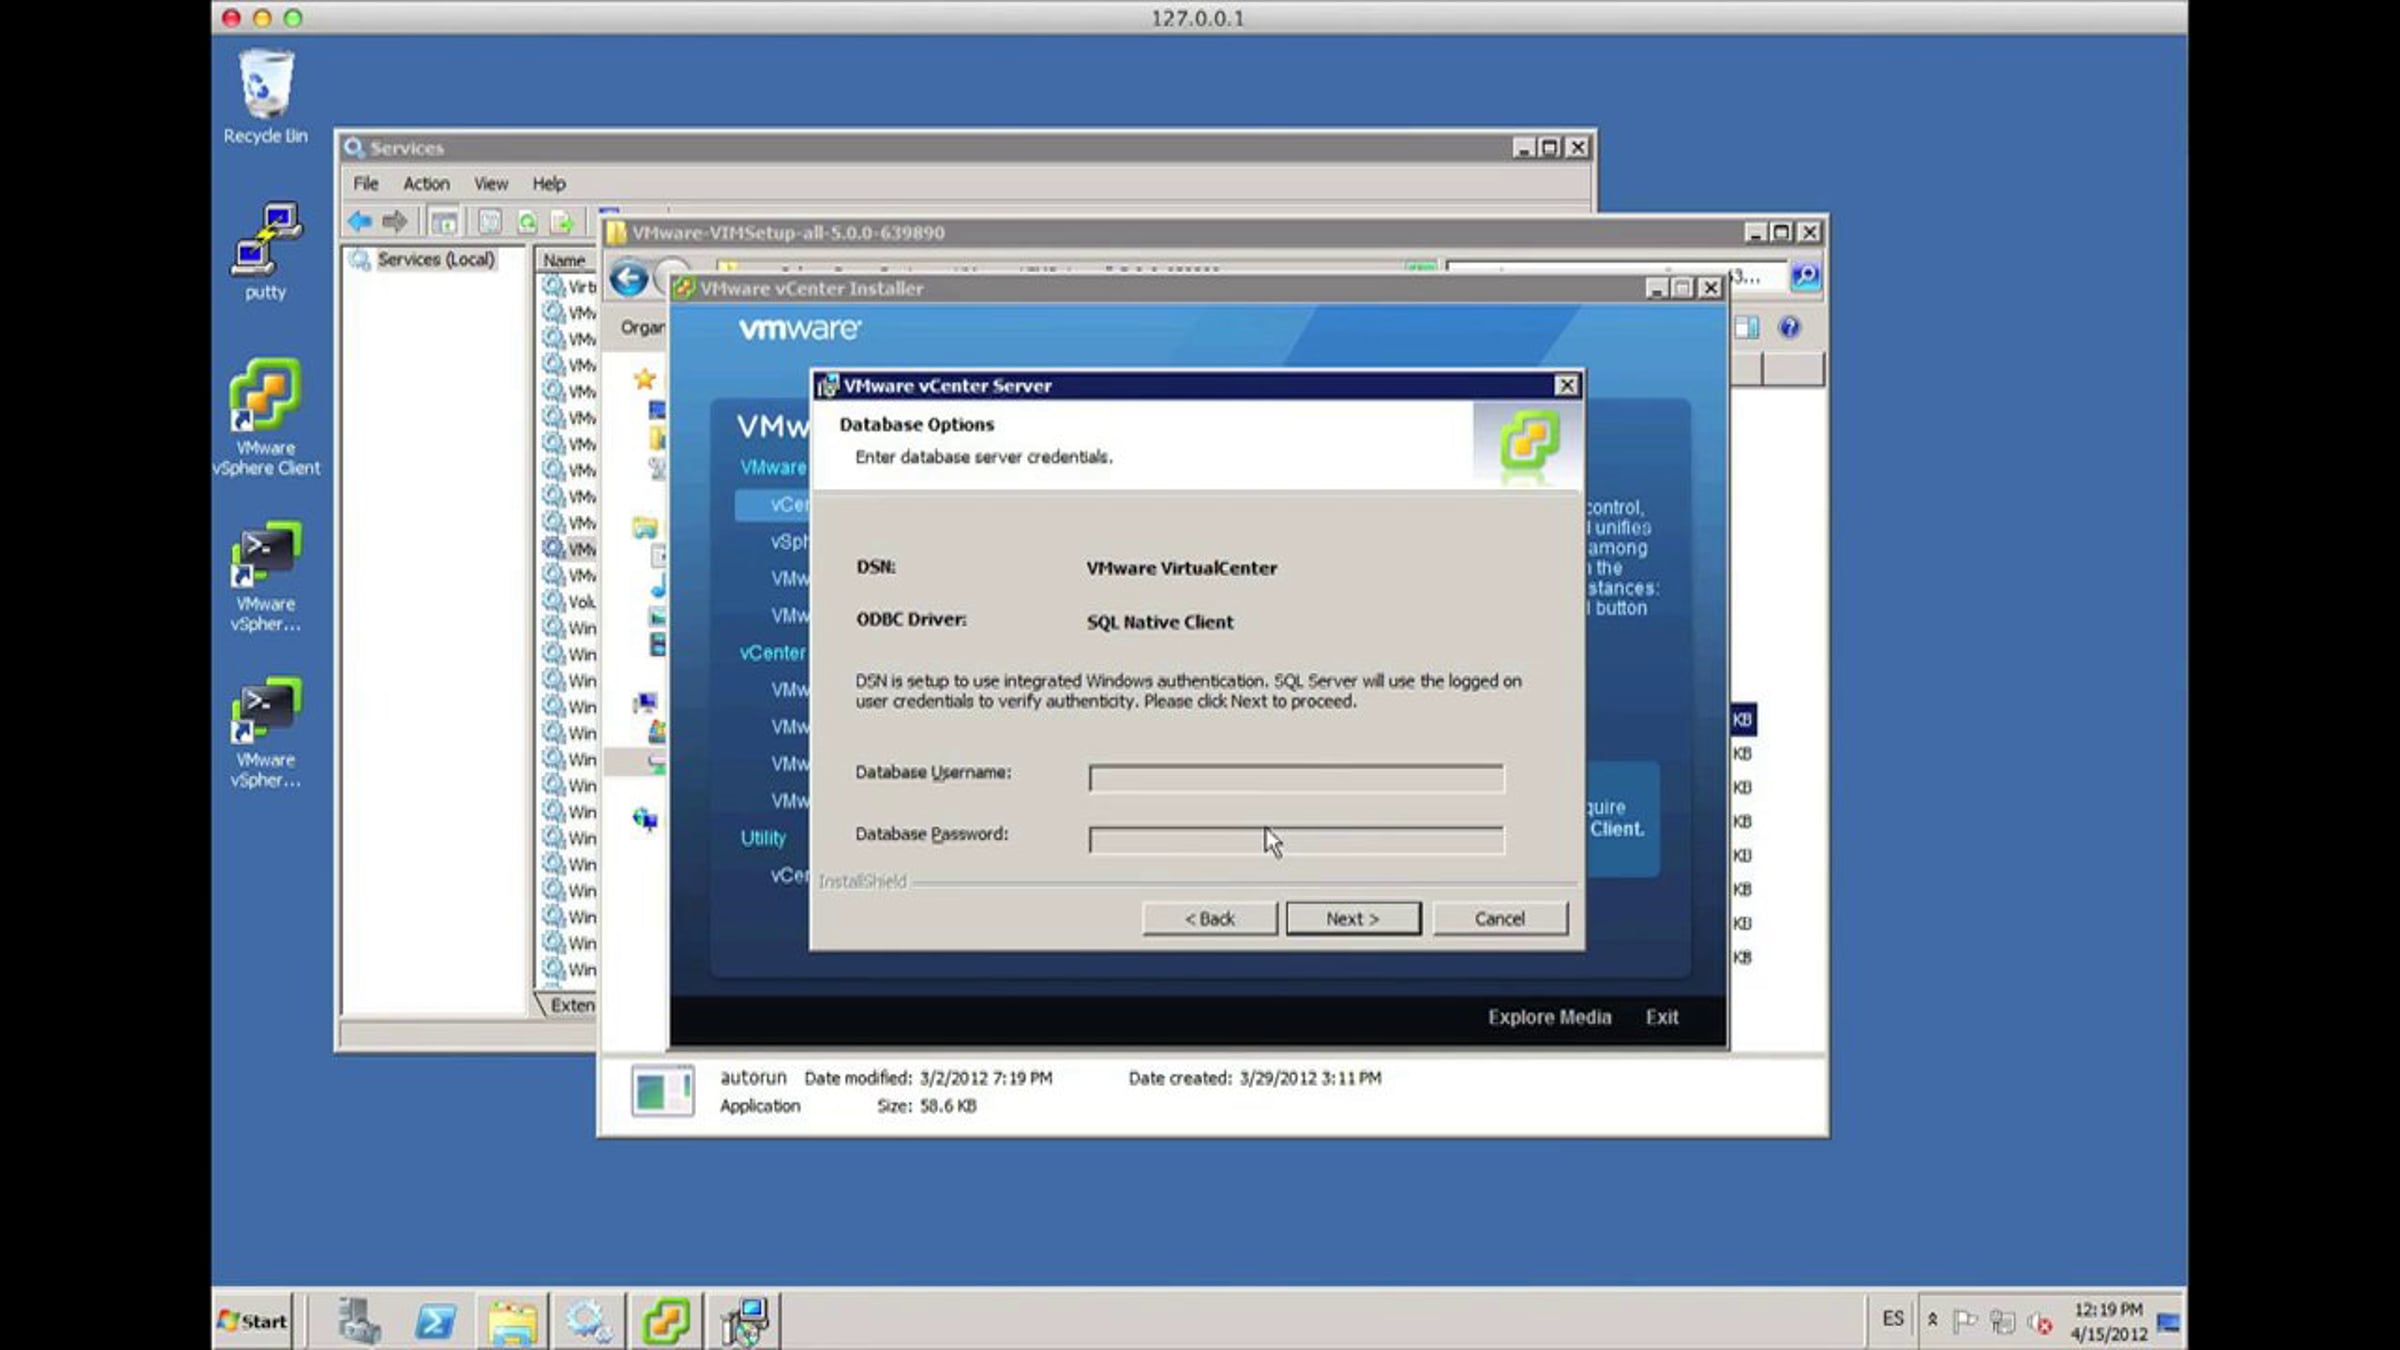Click the back arrow in Services toolbar
The width and height of the screenshot is (2400, 1350).
[360, 221]
